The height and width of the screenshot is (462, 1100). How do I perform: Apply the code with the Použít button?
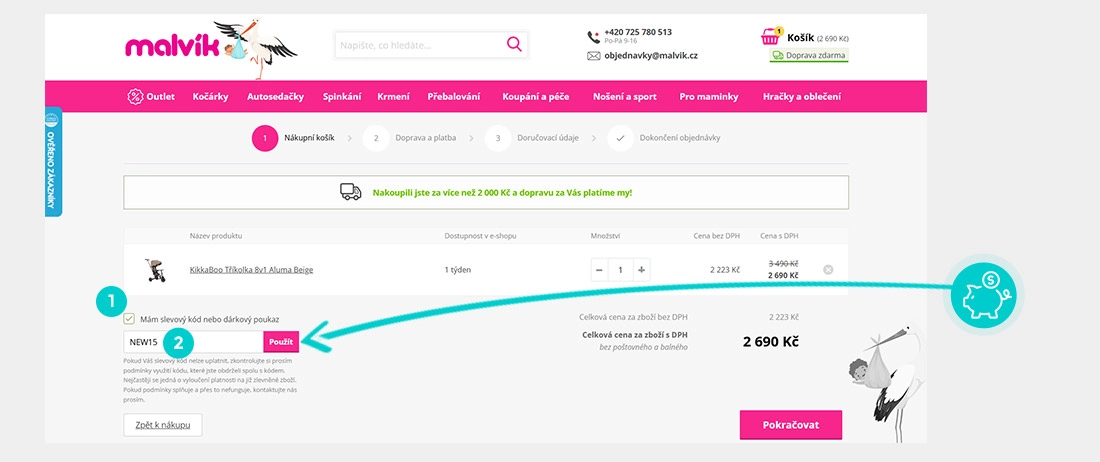click(281, 342)
